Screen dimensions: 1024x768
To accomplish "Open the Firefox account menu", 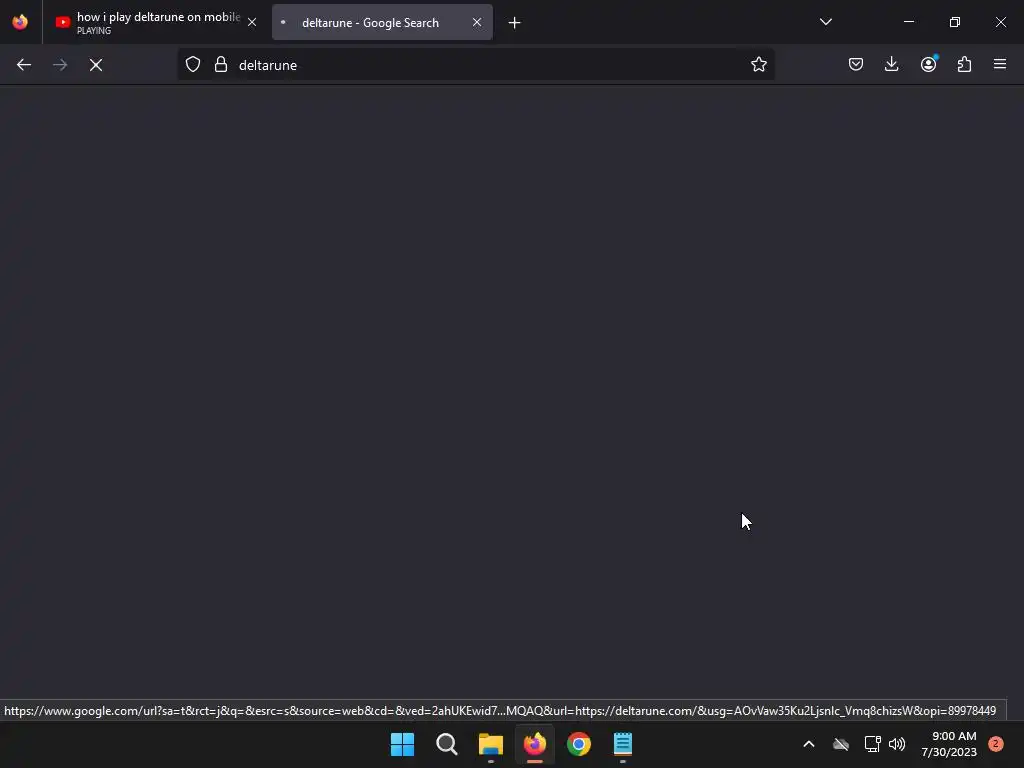I will 929,65.
